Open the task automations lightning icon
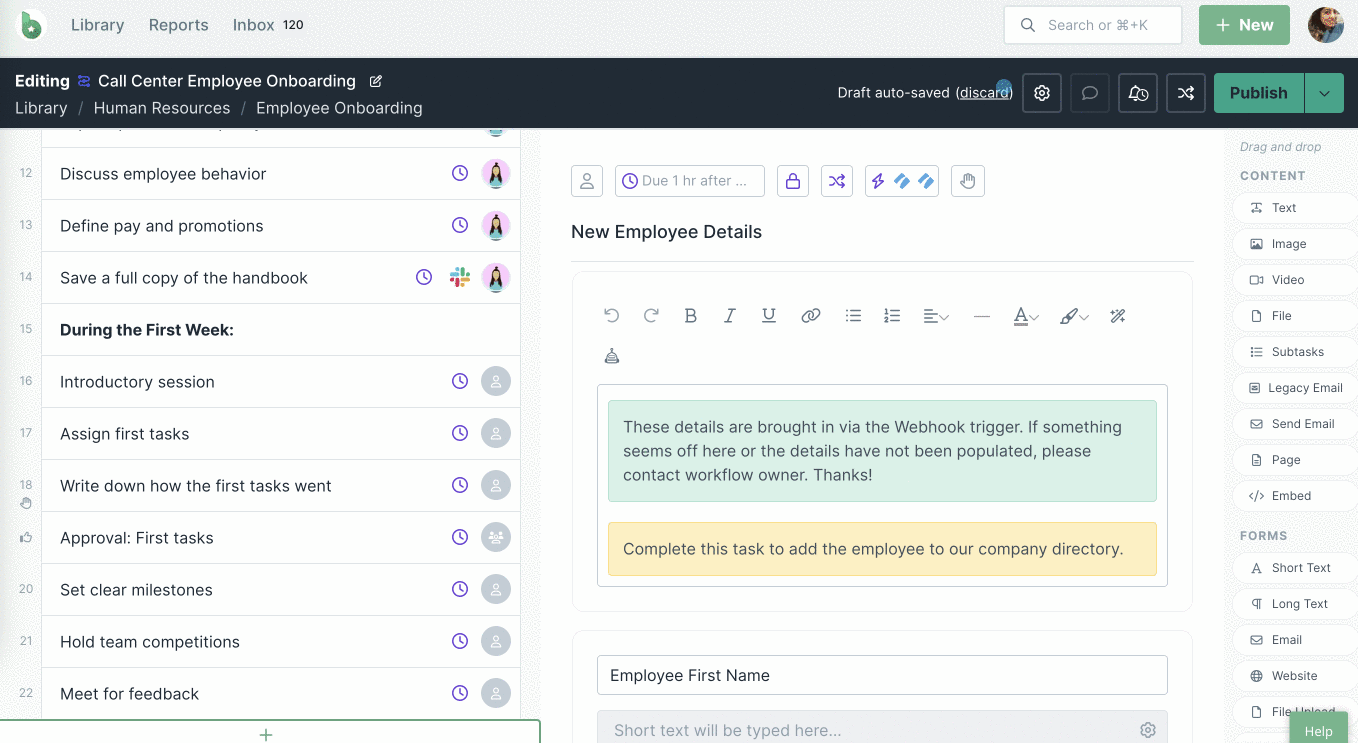 (878, 181)
